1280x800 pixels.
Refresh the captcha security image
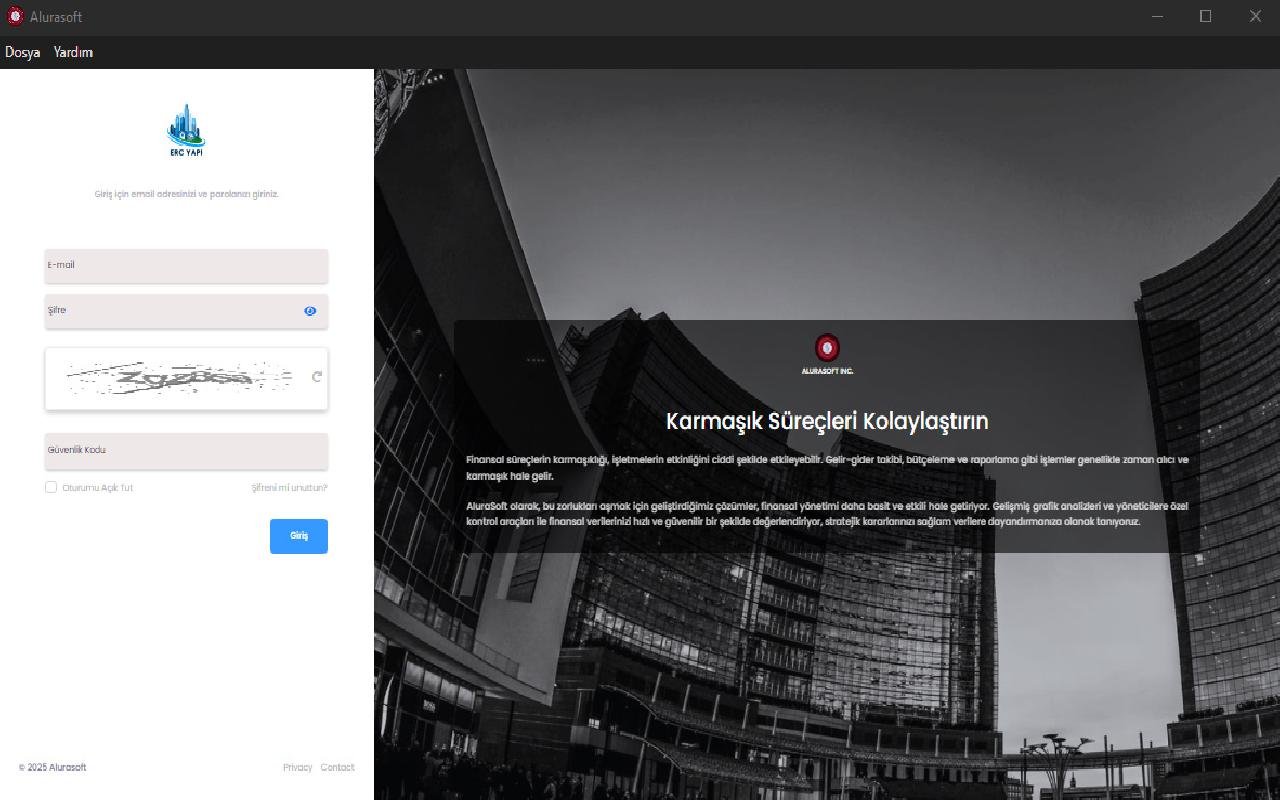point(317,377)
